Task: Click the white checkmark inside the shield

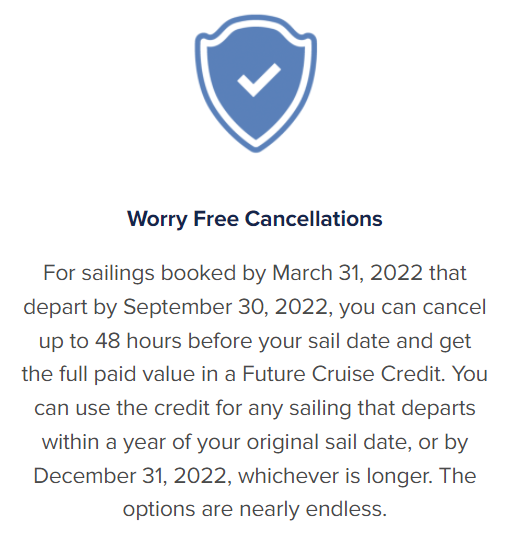Action: tap(259, 80)
